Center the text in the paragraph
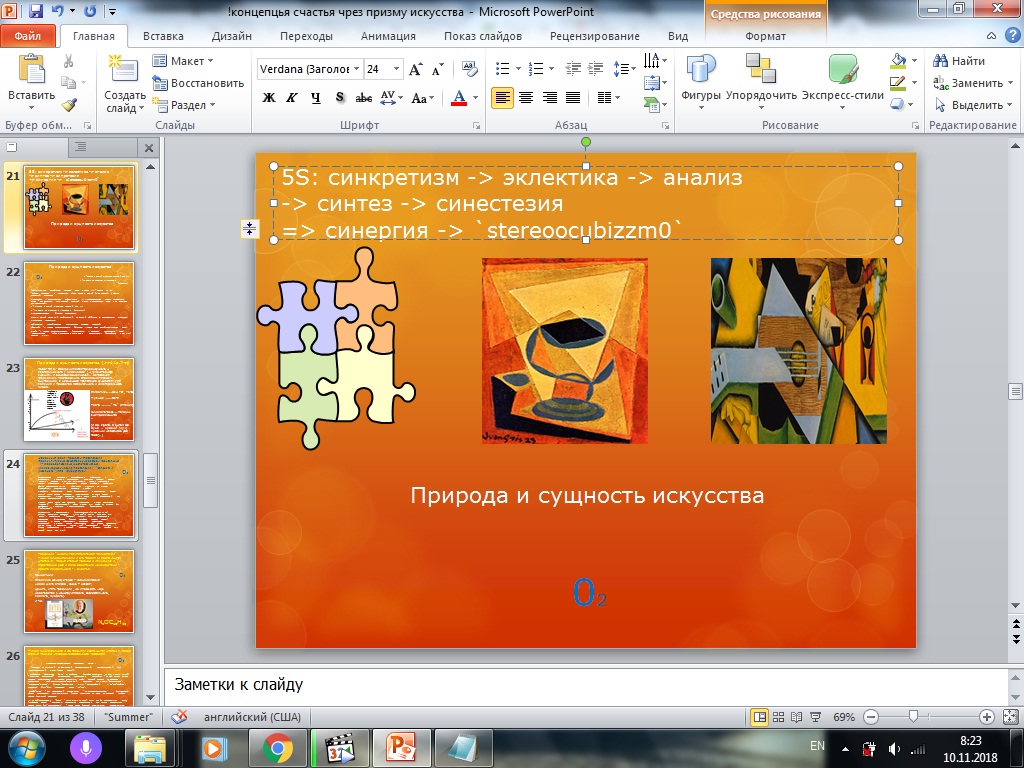 pyautogui.click(x=526, y=98)
